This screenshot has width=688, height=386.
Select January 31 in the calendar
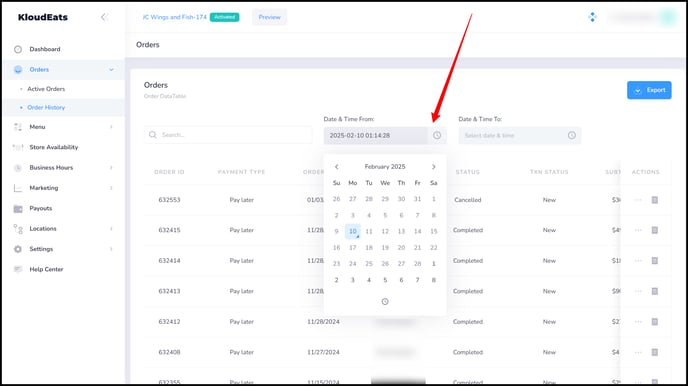[x=417, y=199]
